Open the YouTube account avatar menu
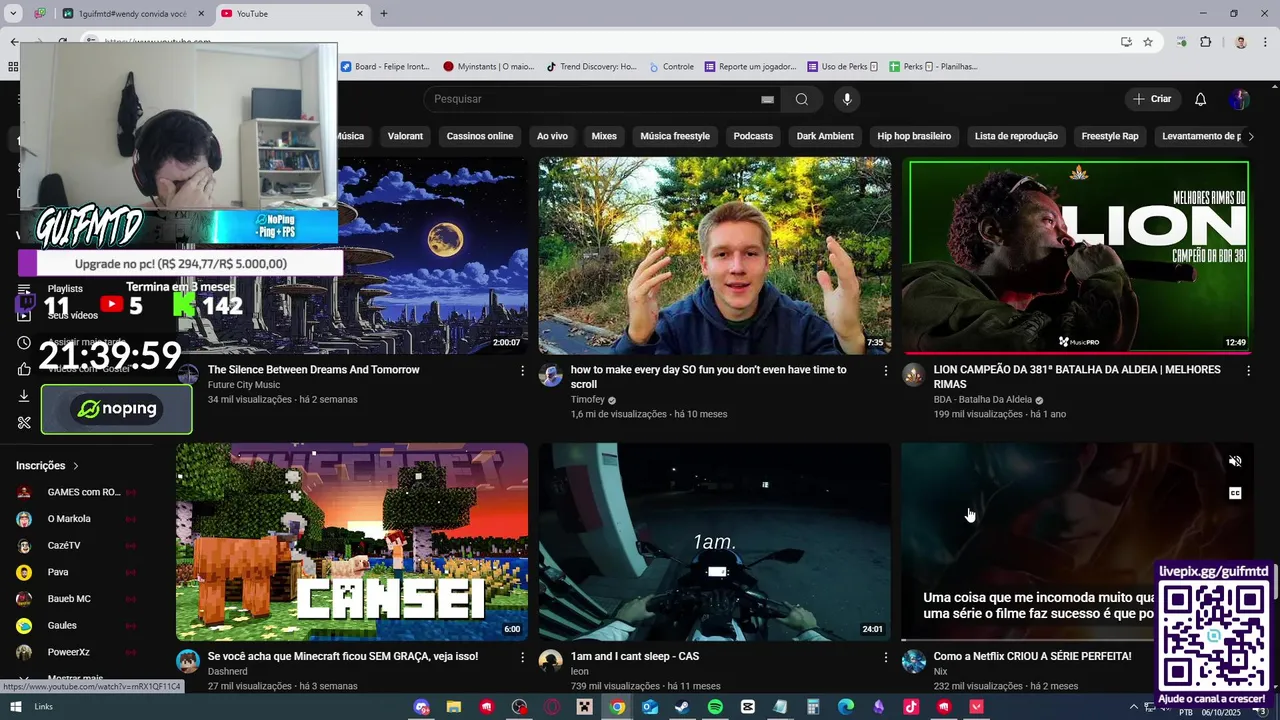 pos(1240,99)
